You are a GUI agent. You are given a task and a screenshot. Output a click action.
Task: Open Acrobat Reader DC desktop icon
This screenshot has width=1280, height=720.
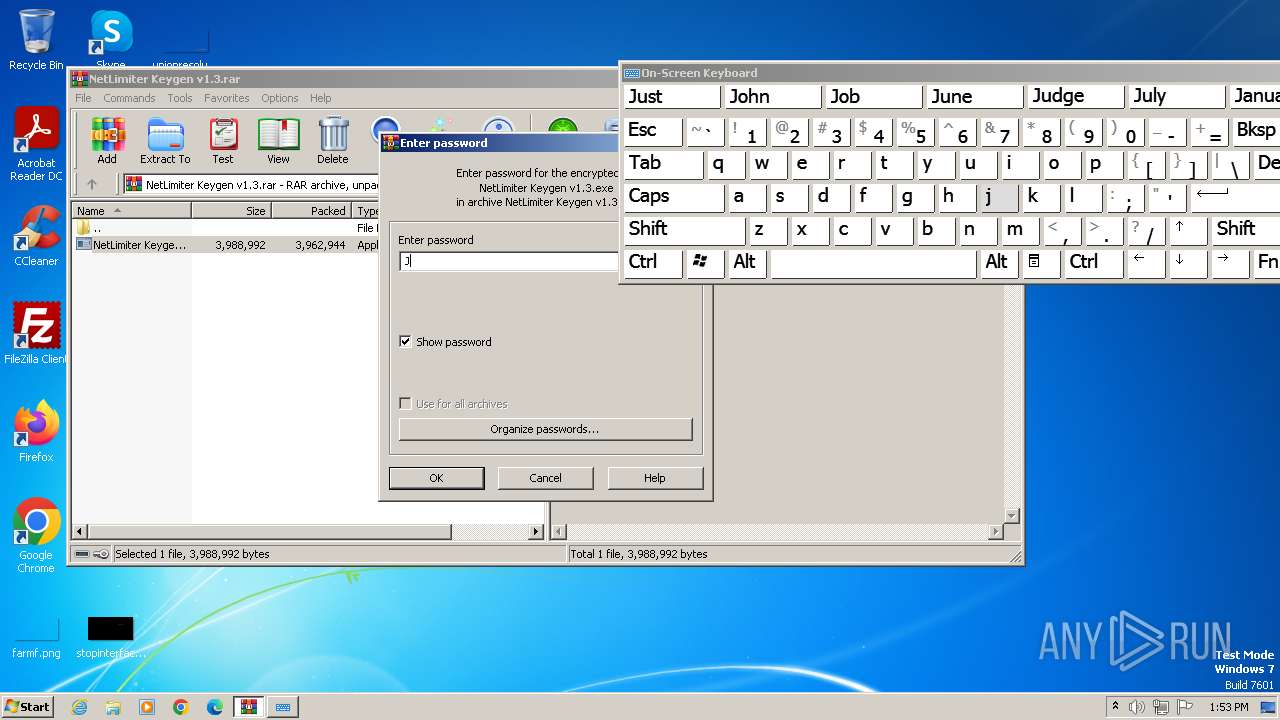click(x=36, y=145)
